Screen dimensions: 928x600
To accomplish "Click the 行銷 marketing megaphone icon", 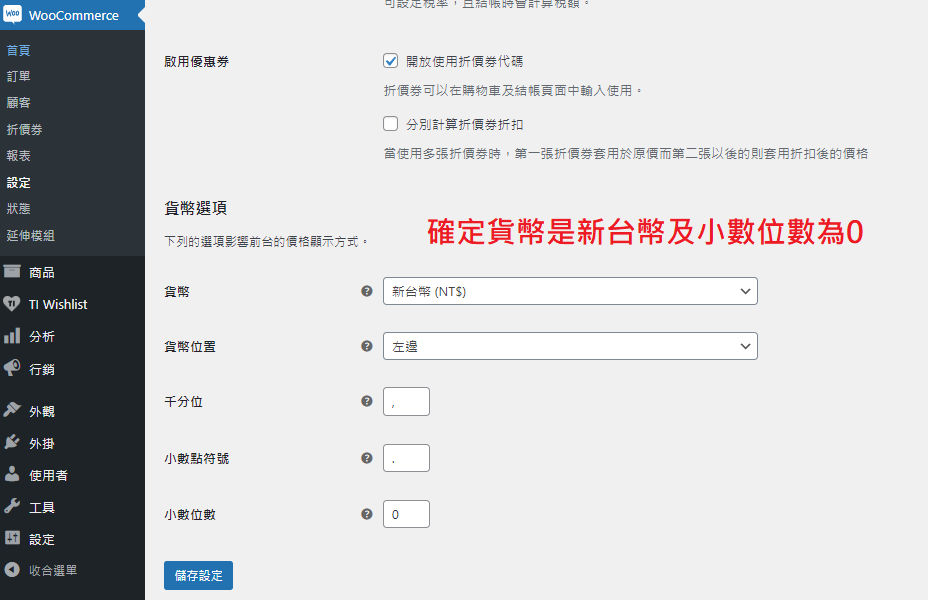I will (13, 369).
